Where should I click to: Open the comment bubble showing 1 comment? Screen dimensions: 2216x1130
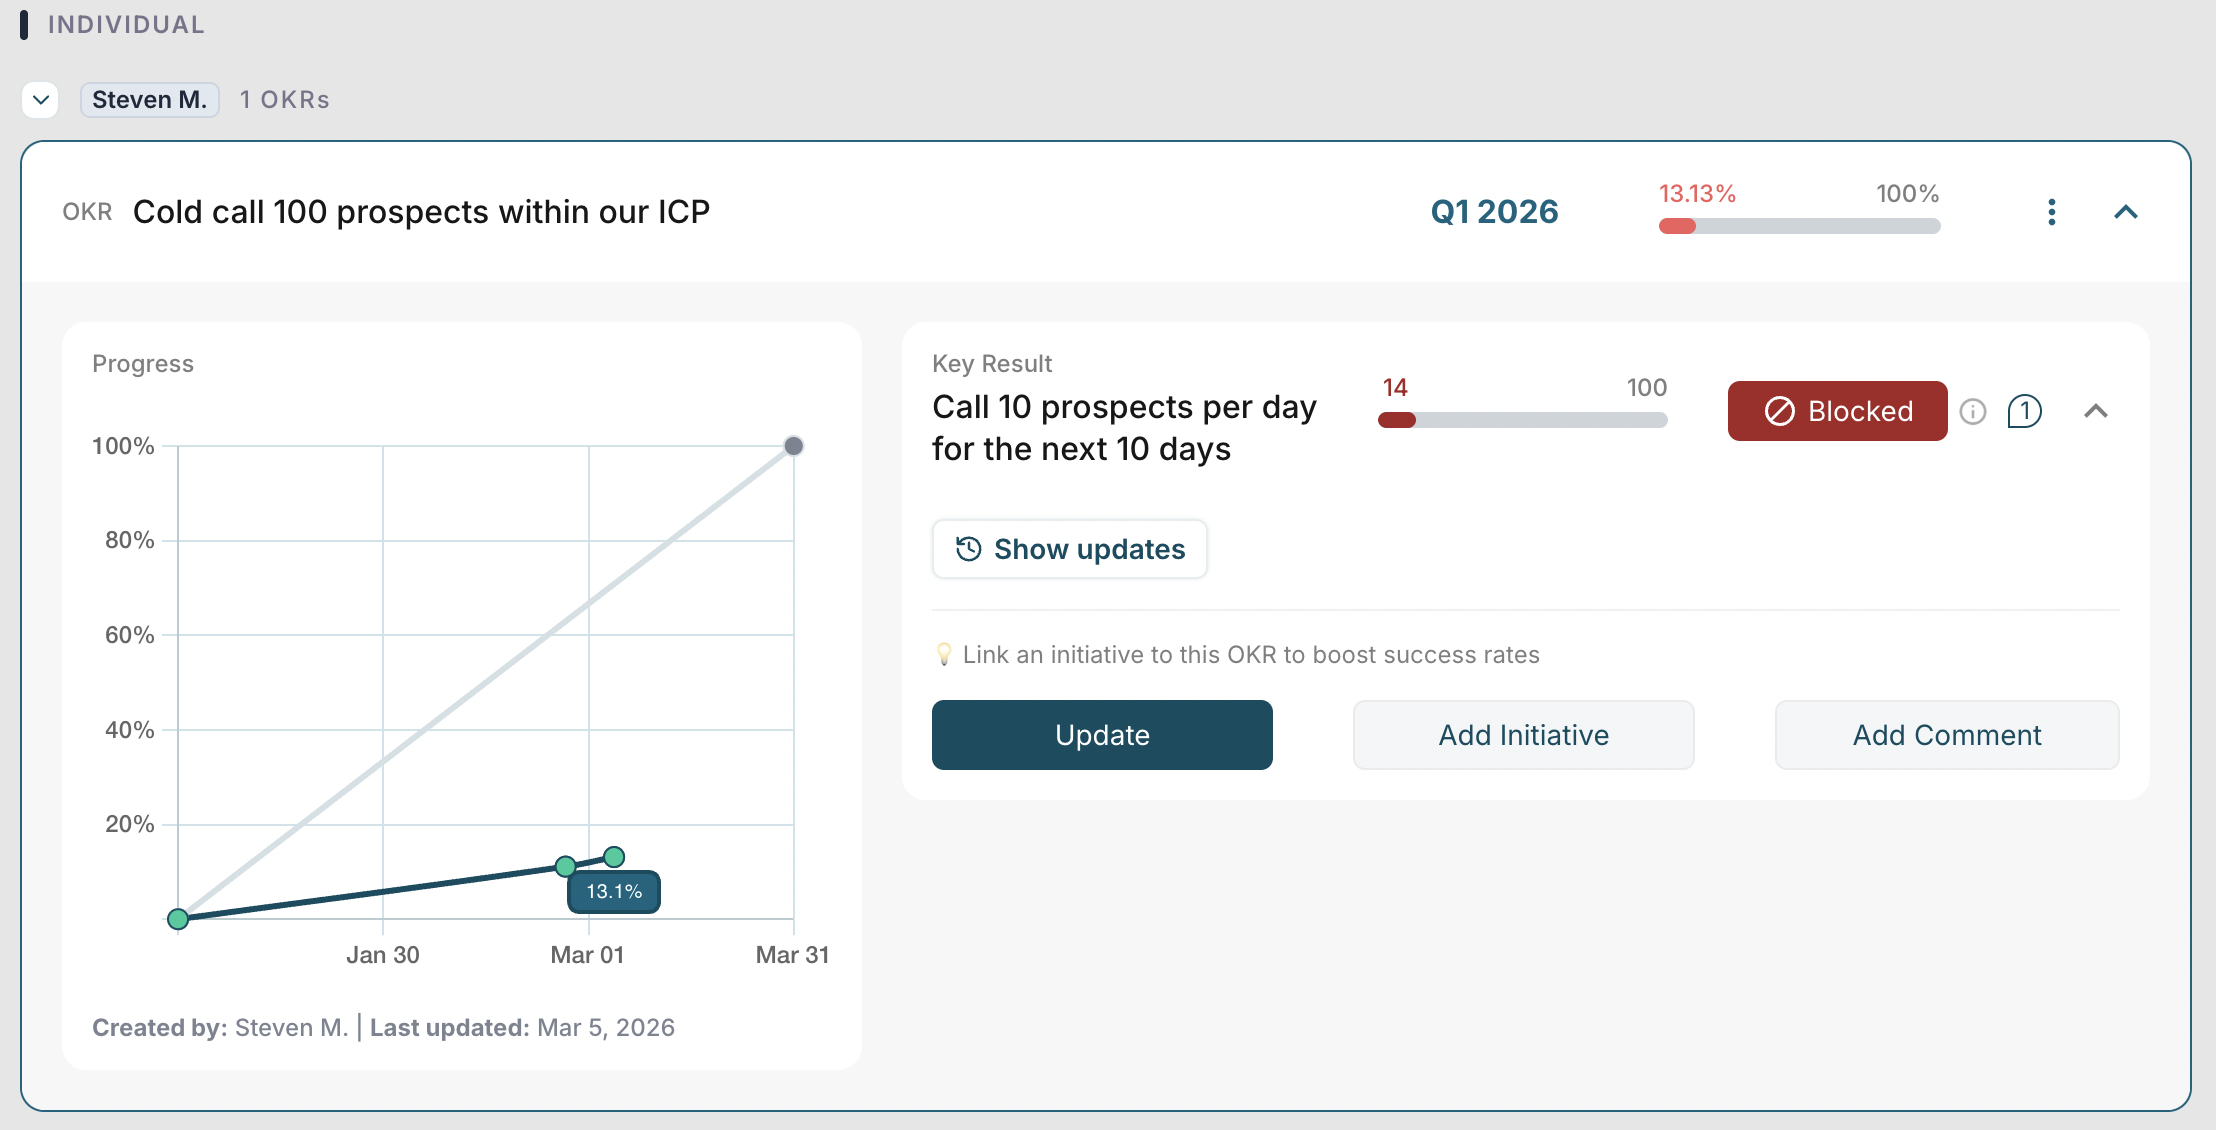point(2024,411)
